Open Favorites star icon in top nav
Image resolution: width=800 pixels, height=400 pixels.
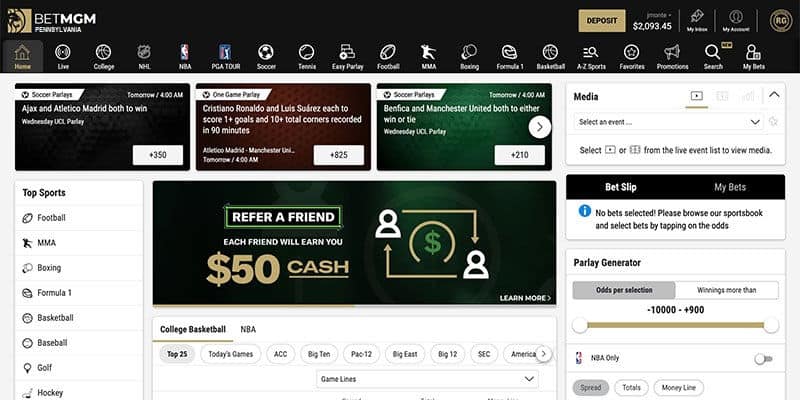(x=632, y=52)
